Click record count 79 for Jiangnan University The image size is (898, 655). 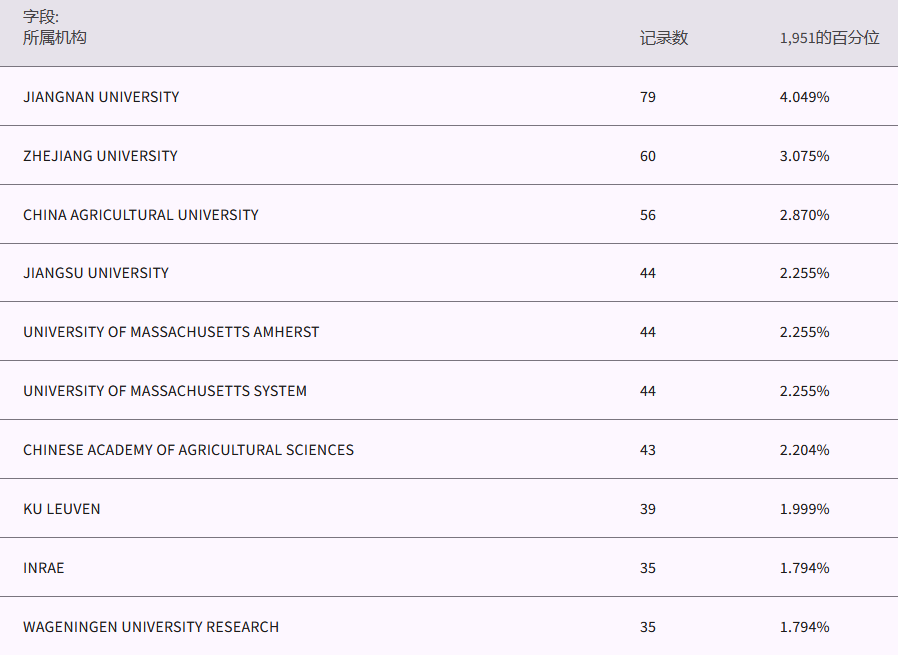click(648, 97)
